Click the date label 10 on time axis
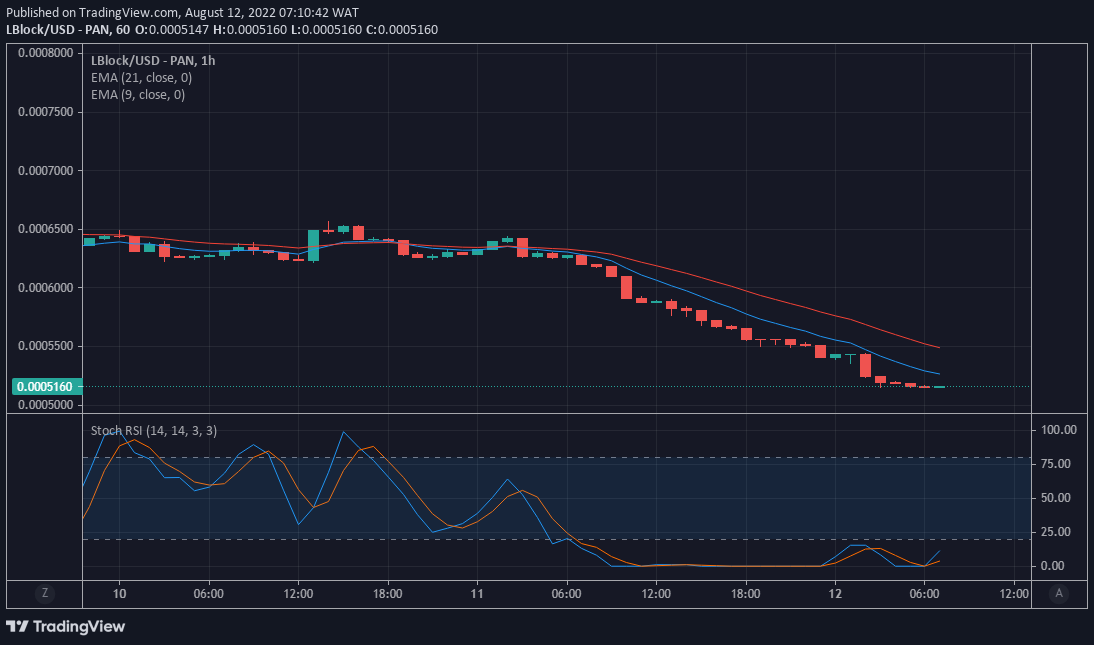Screen dimensions: 1094x645 (x=119, y=593)
